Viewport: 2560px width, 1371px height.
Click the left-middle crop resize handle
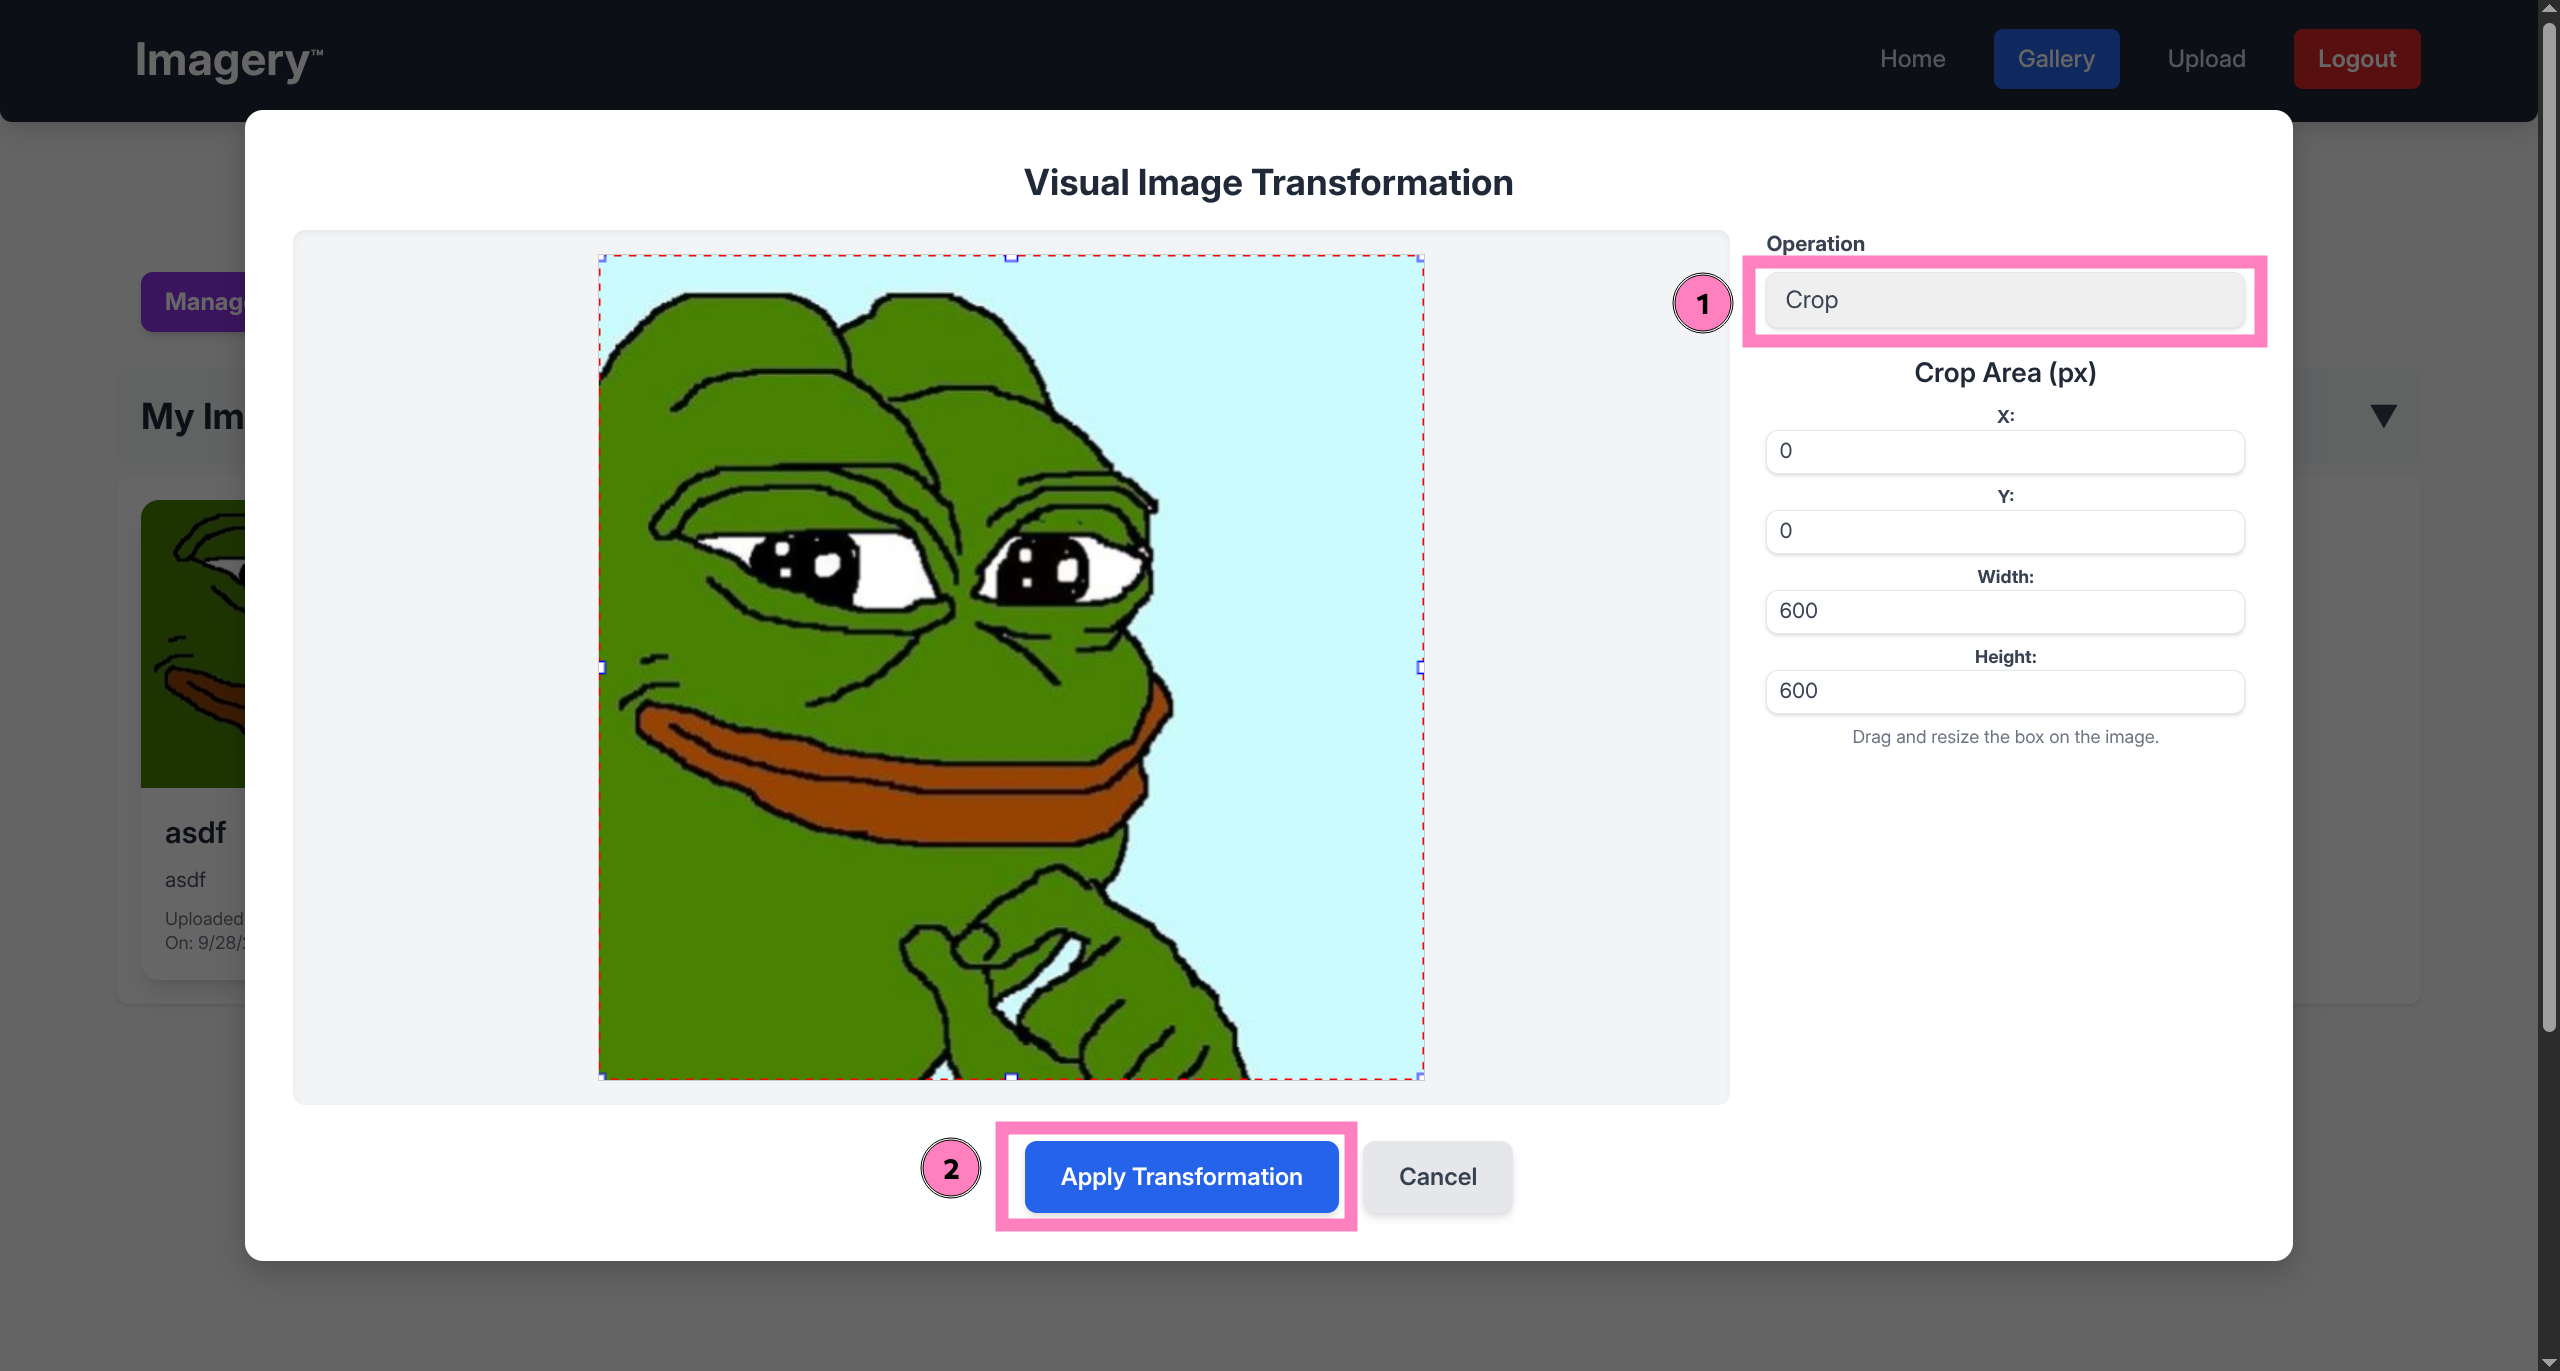pos(601,667)
